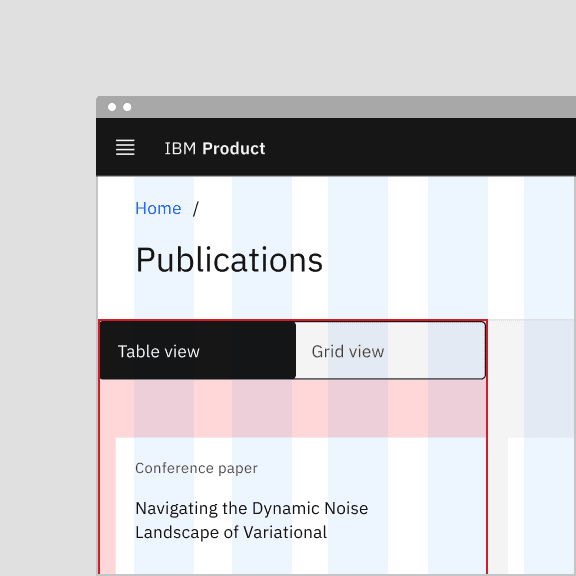
Task: Click the IBM Product header name
Action: point(215,148)
